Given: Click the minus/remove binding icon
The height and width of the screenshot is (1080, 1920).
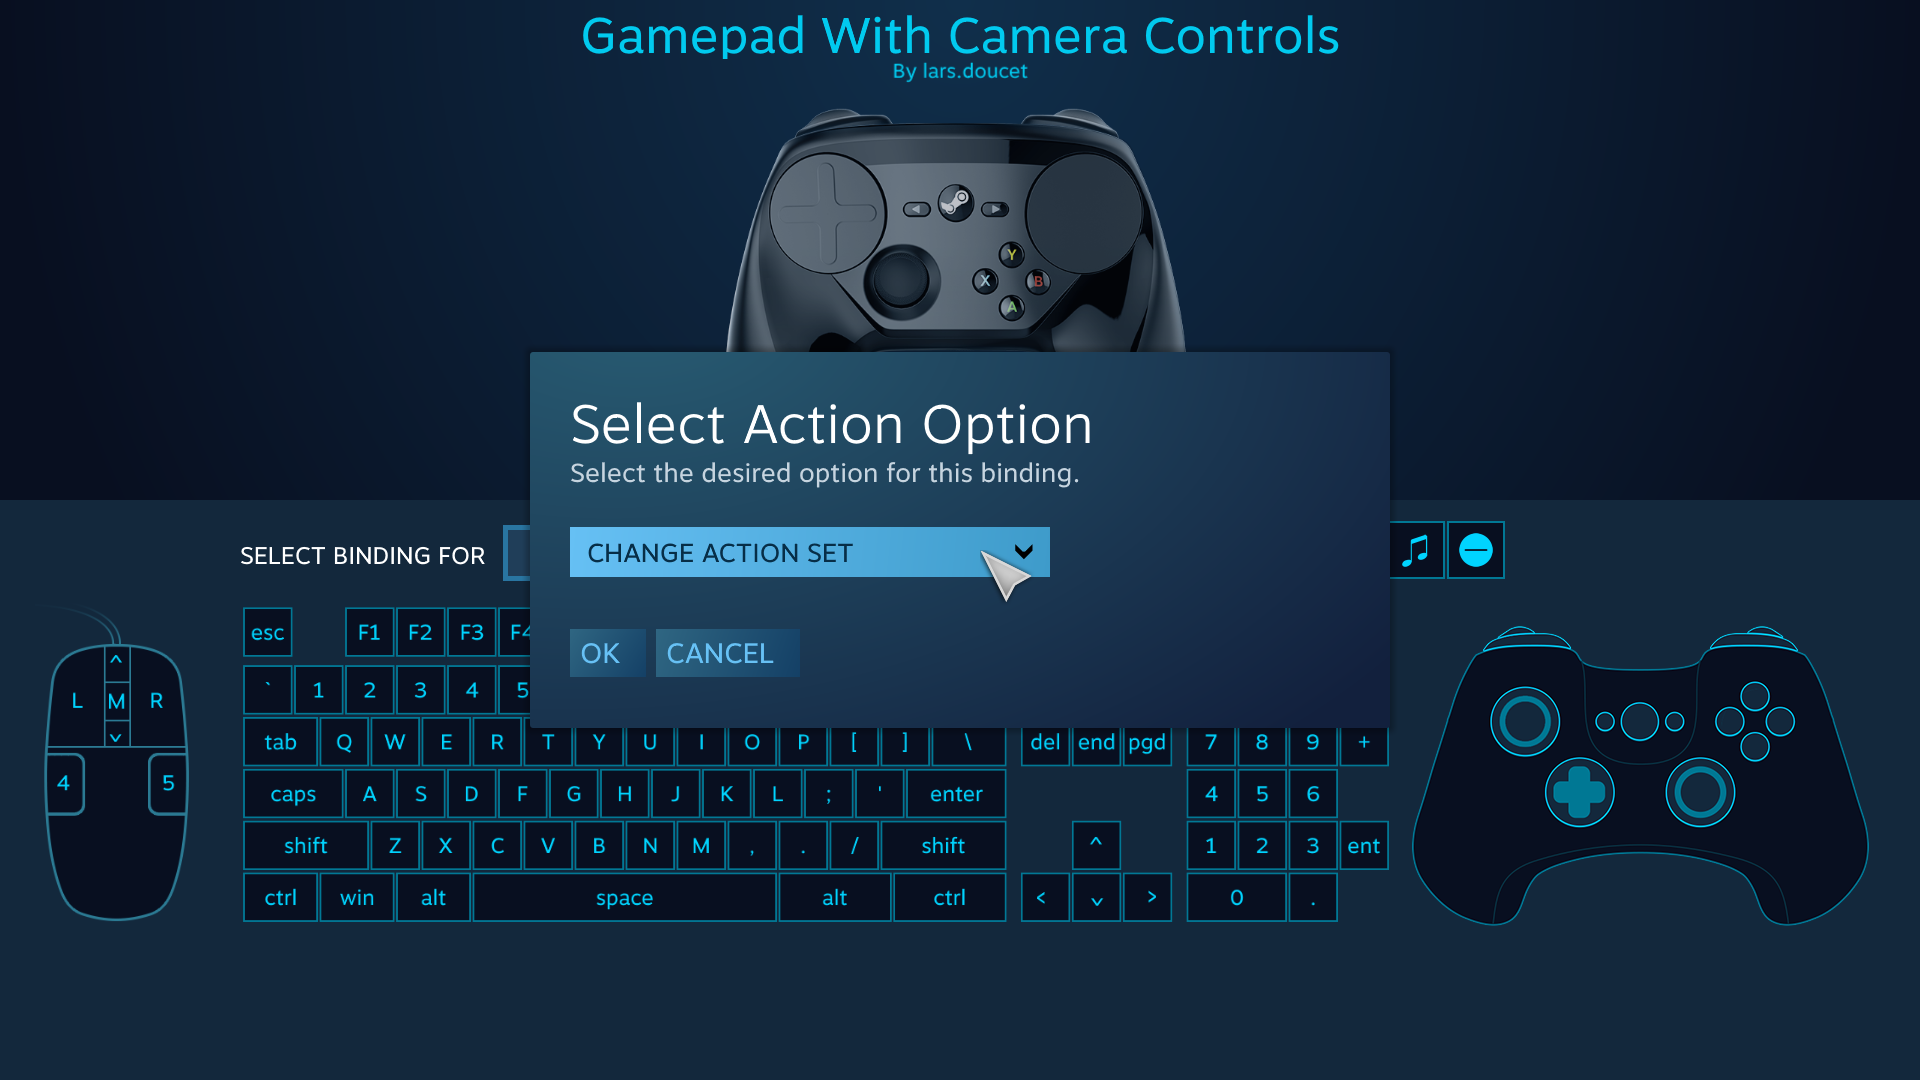Looking at the screenshot, I should [1476, 550].
